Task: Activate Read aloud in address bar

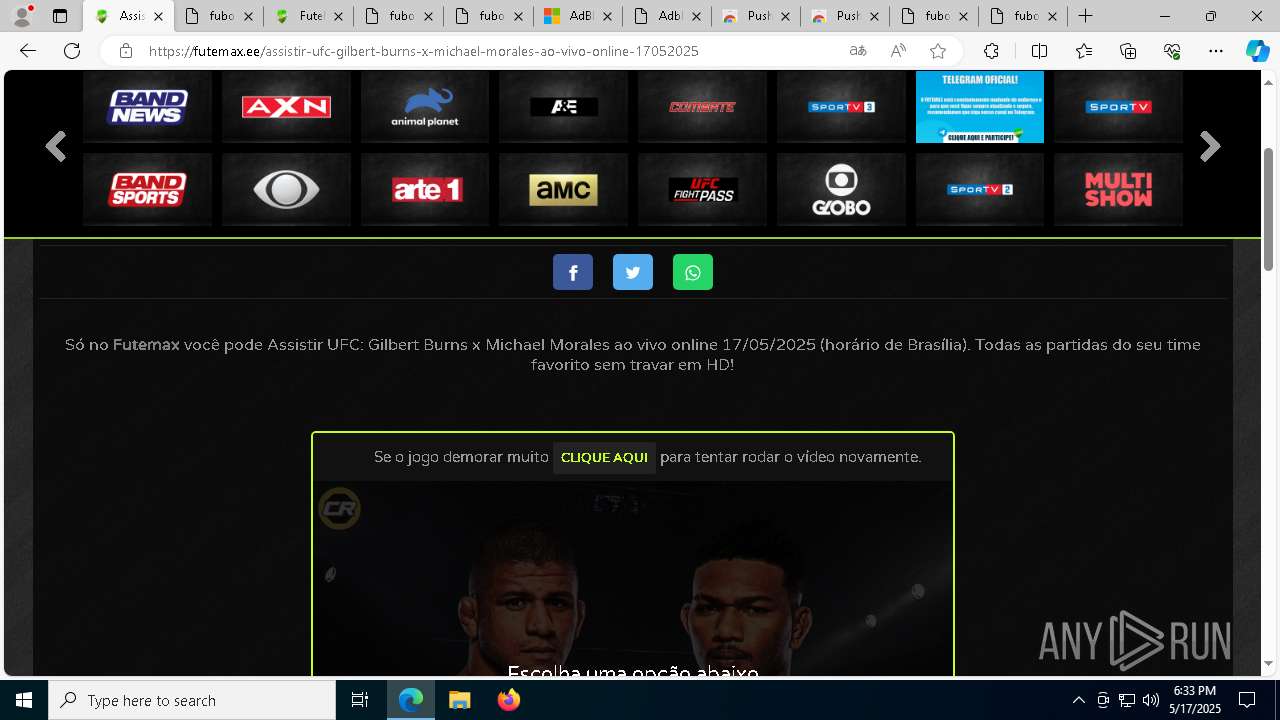Action: click(x=898, y=51)
